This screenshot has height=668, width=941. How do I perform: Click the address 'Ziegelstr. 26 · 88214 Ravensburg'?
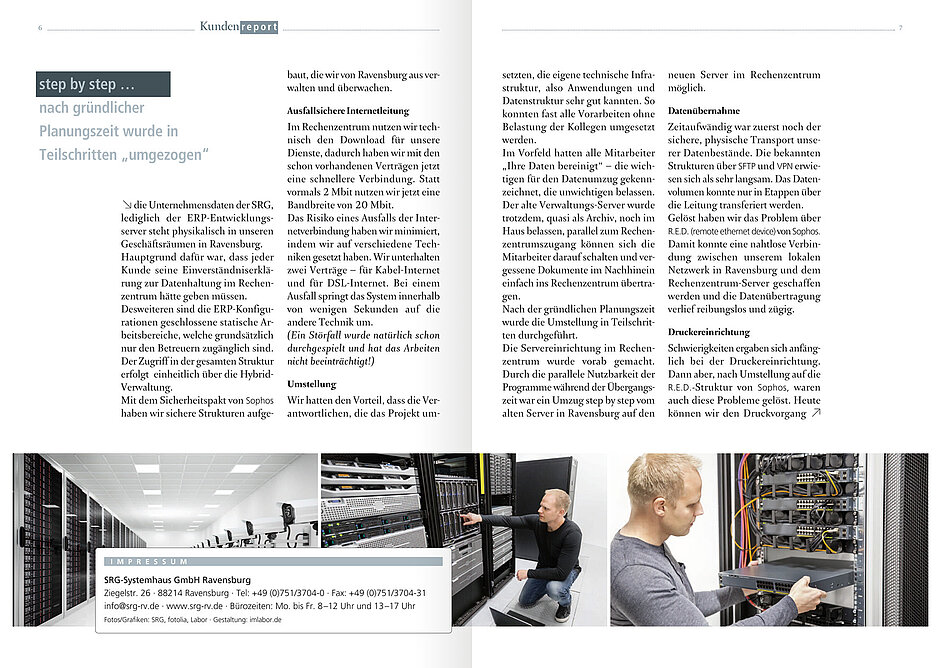(x=166, y=593)
